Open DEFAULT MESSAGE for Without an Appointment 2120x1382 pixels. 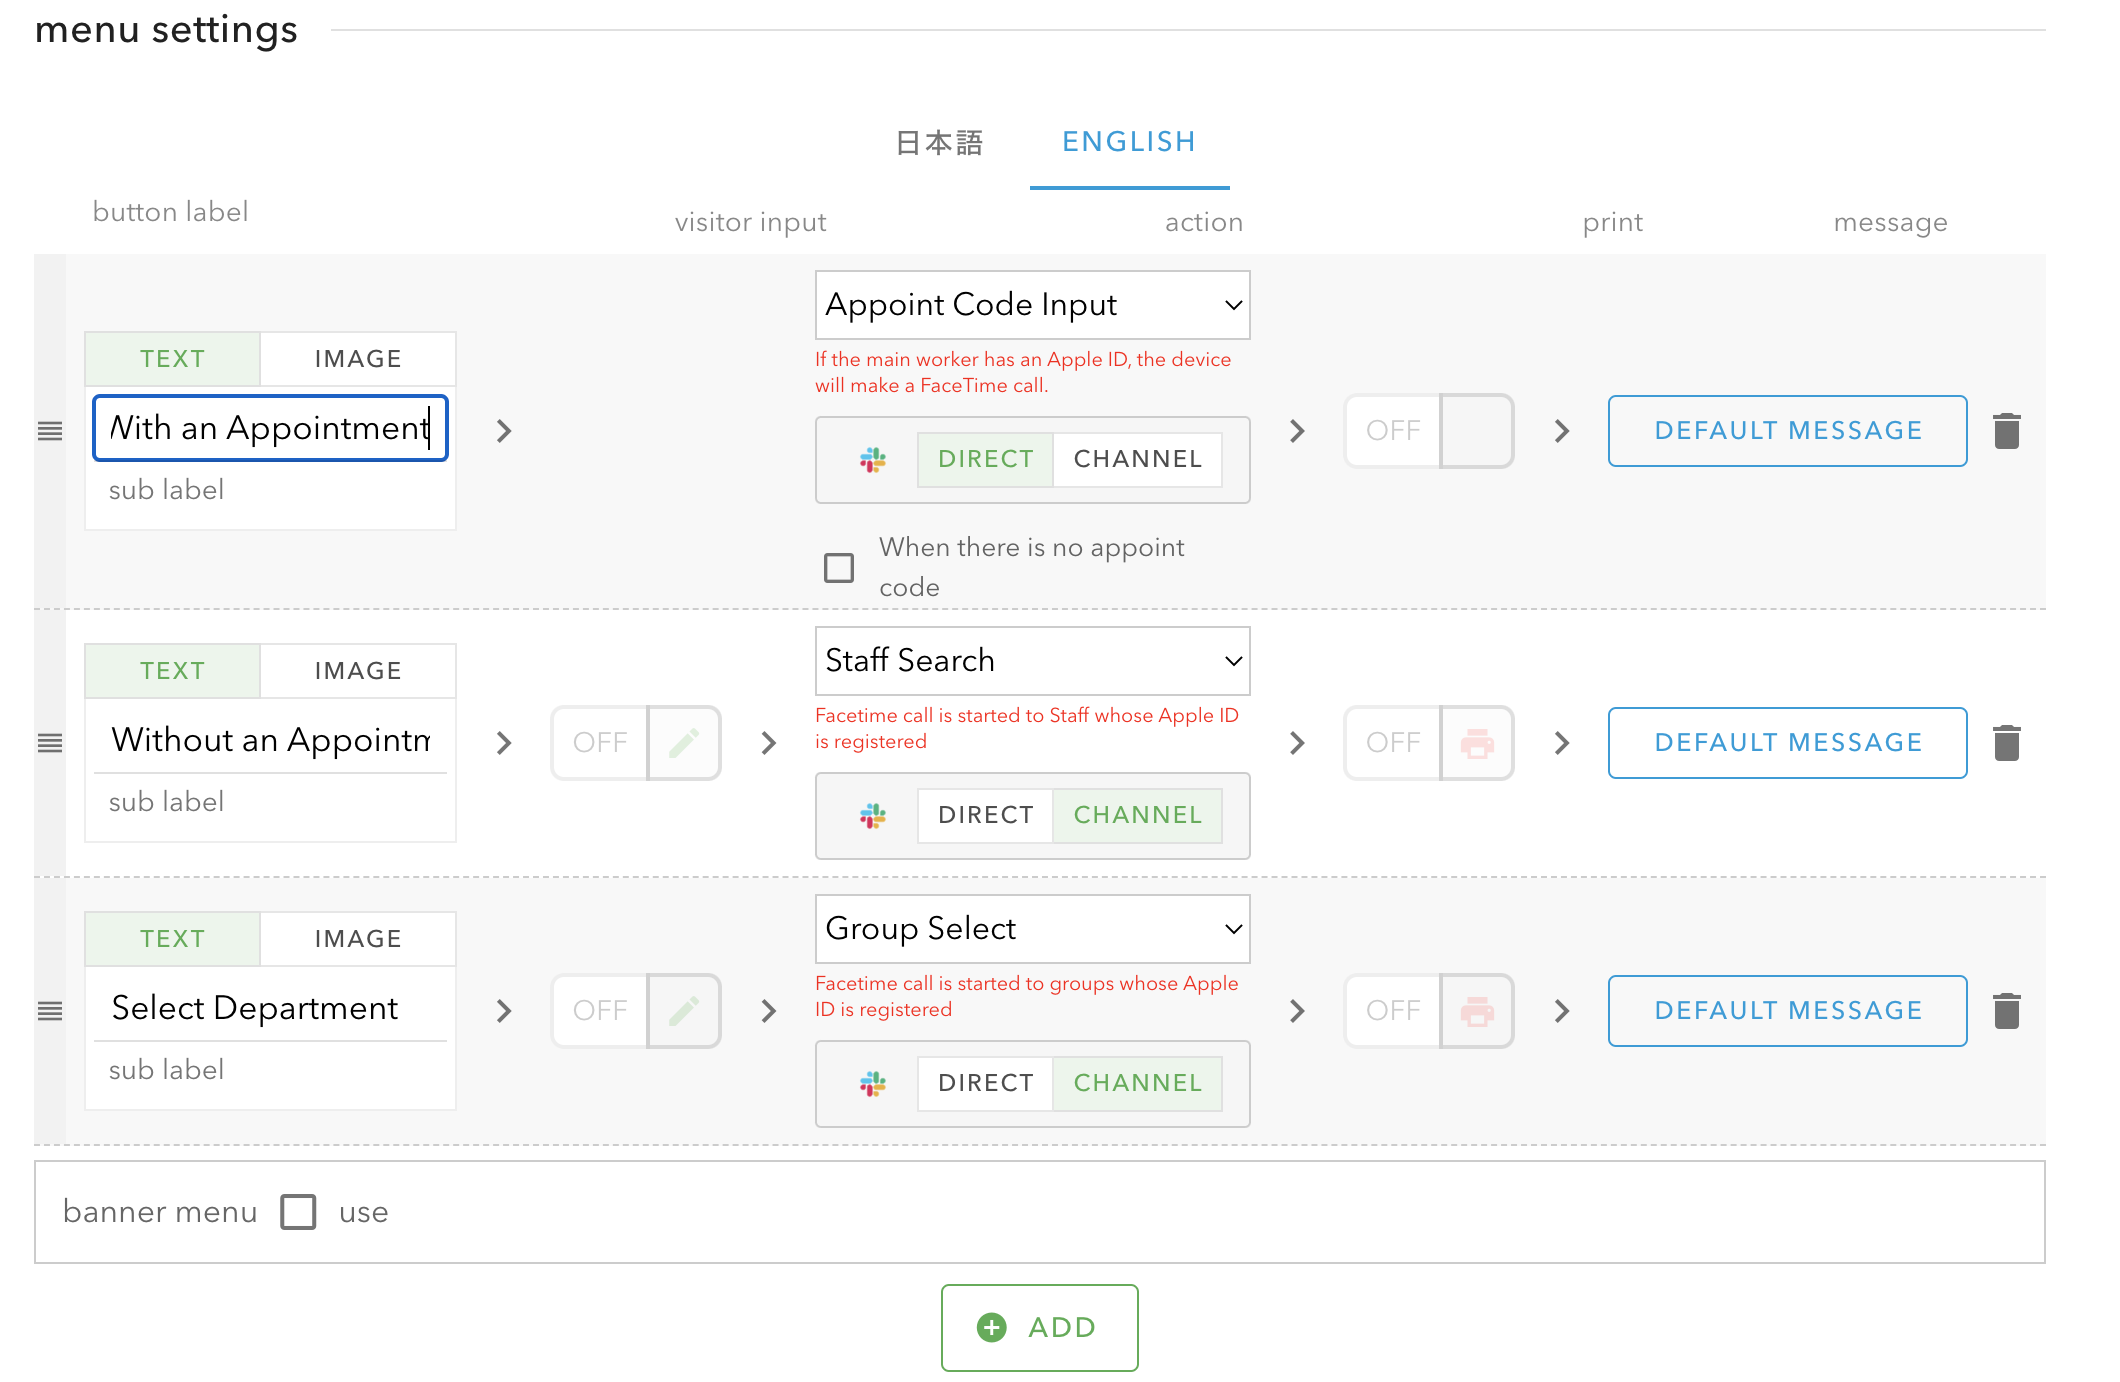click(1787, 743)
